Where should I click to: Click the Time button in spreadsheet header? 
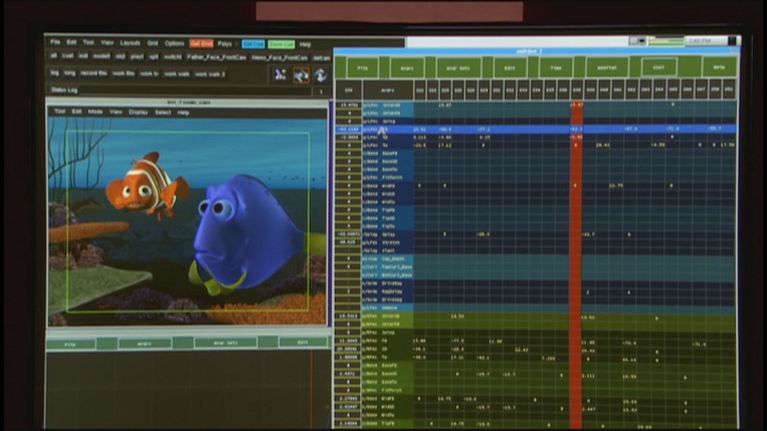coord(556,67)
